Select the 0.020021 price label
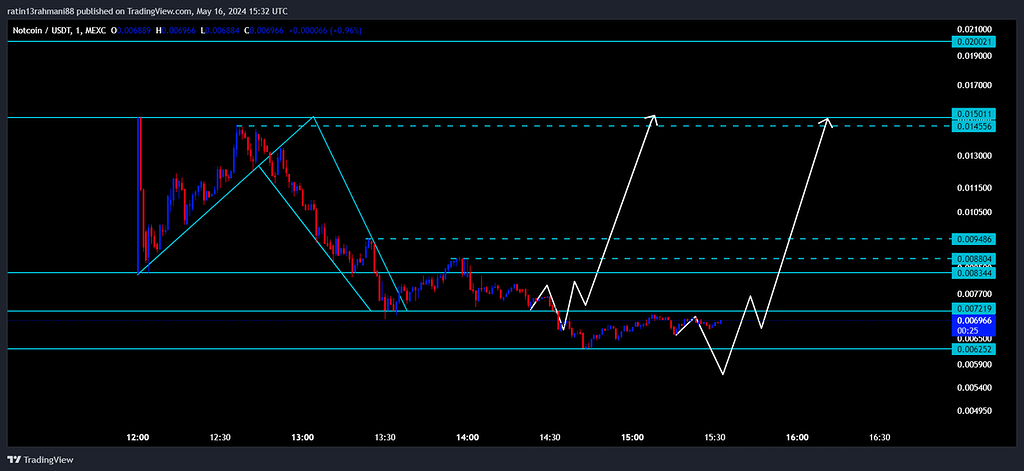The width and height of the screenshot is (1024, 471). (x=974, y=42)
